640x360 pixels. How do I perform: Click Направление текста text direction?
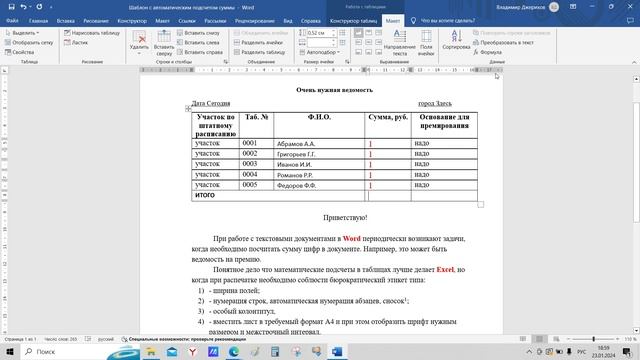coord(400,43)
